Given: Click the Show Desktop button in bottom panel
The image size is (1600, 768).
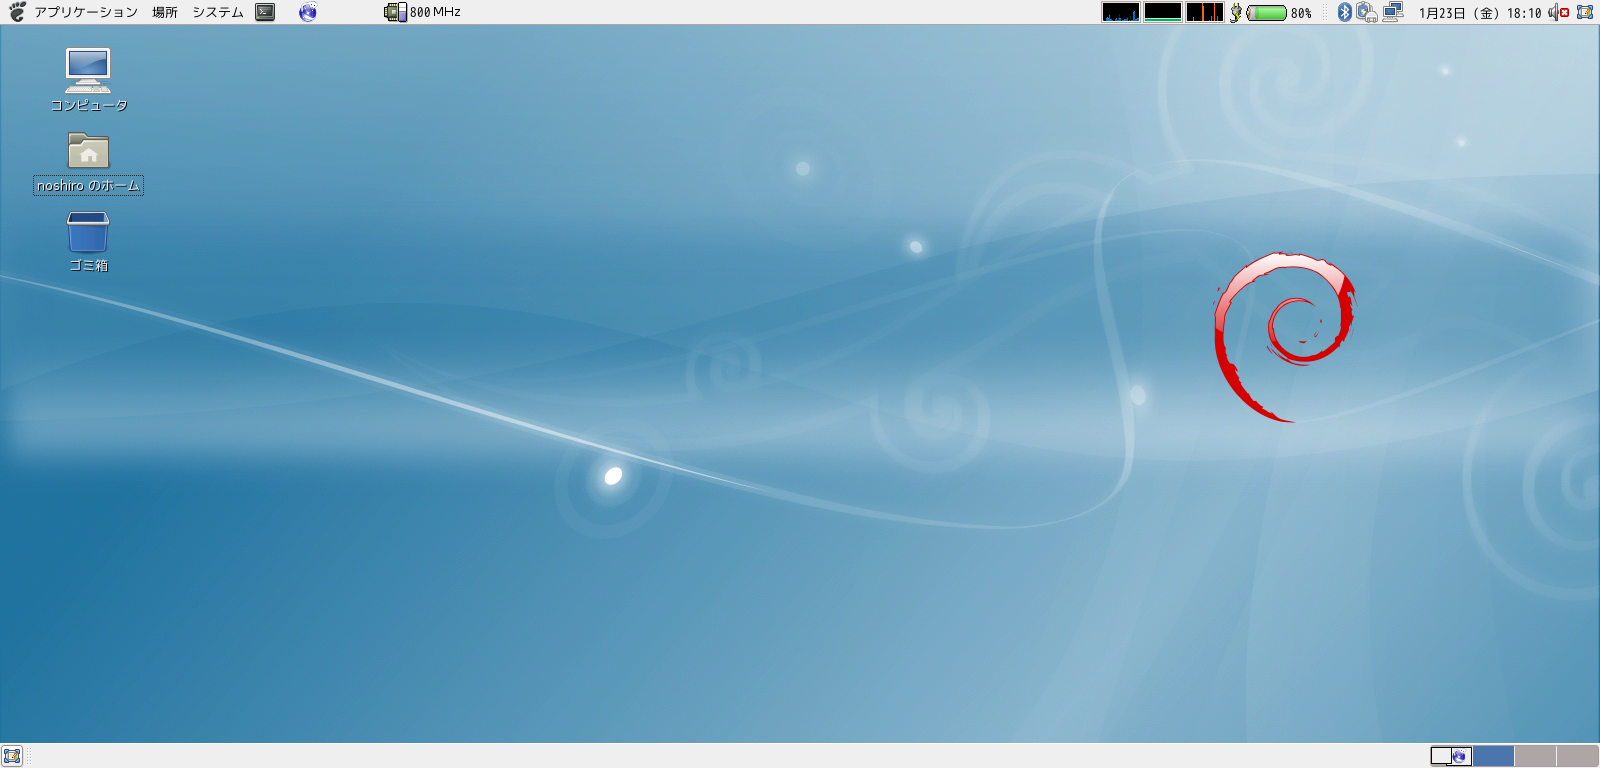Looking at the screenshot, I should click(x=12, y=756).
